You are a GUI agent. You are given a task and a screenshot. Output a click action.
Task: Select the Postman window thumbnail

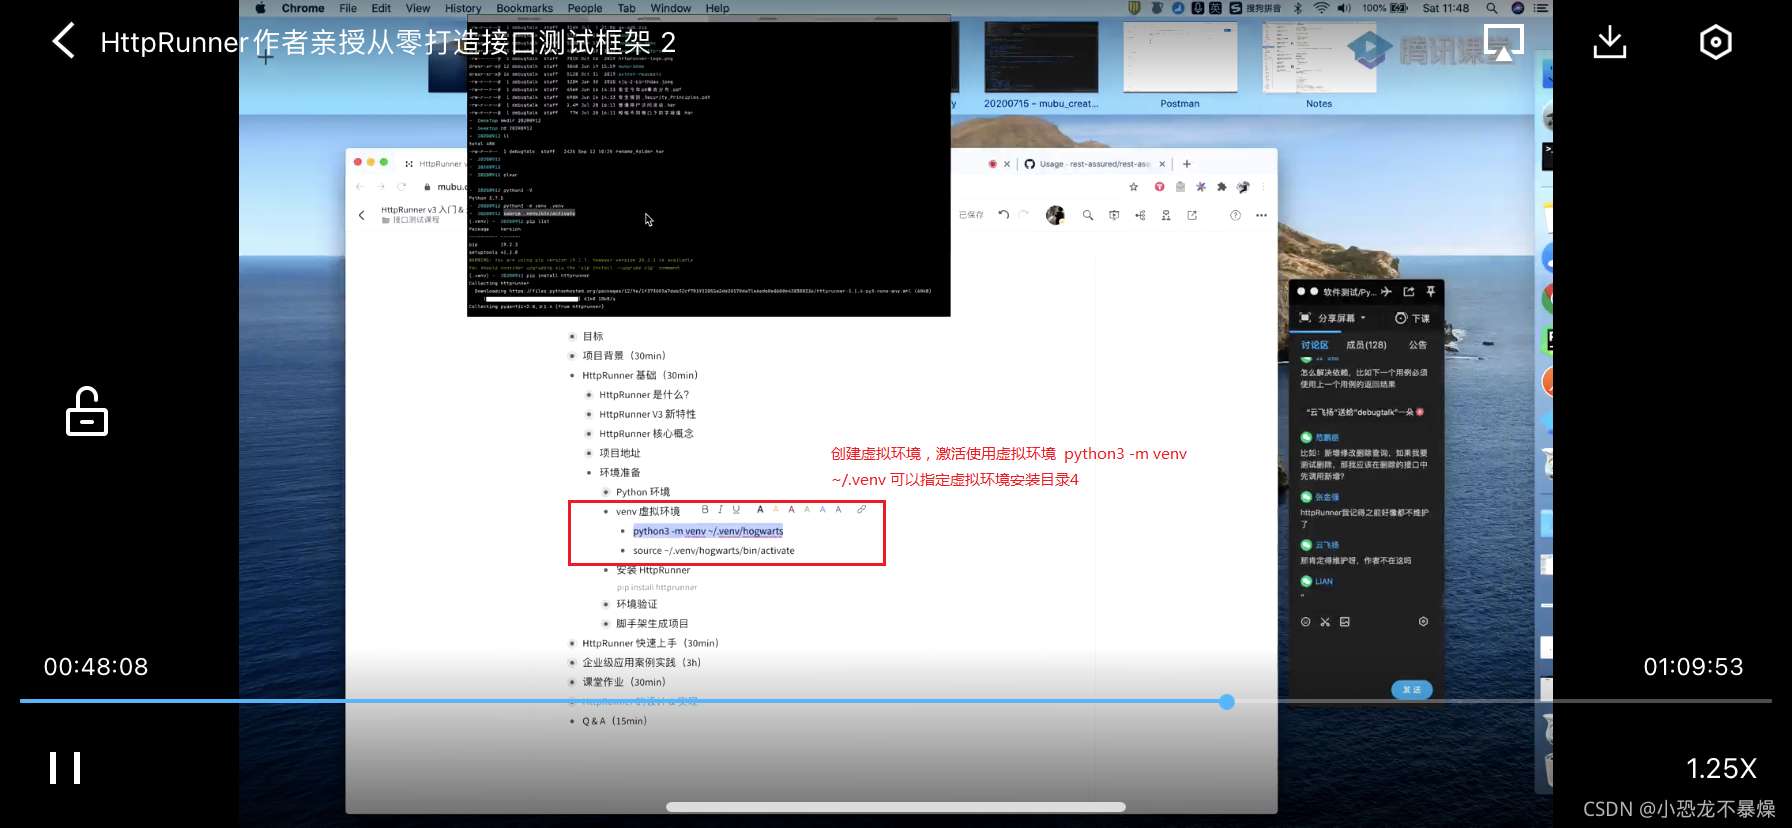[x=1180, y=58]
